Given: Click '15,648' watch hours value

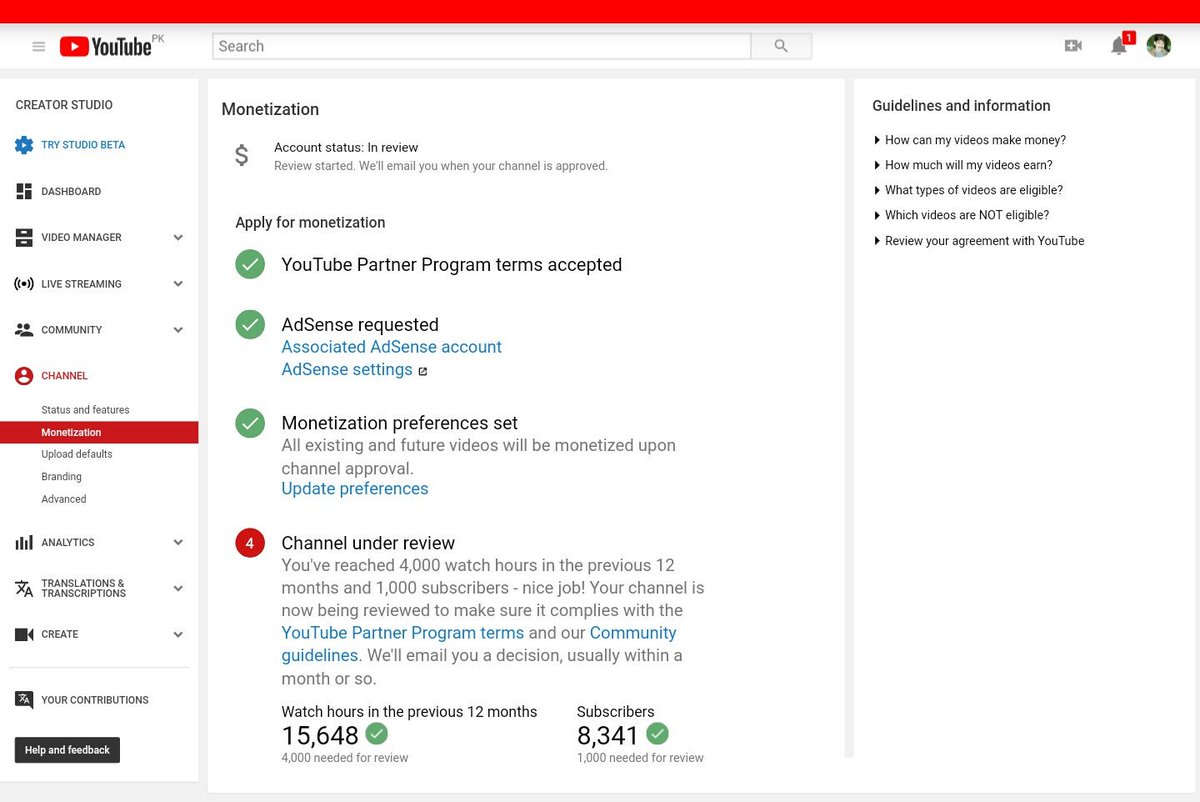Looking at the screenshot, I should (x=320, y=736).
